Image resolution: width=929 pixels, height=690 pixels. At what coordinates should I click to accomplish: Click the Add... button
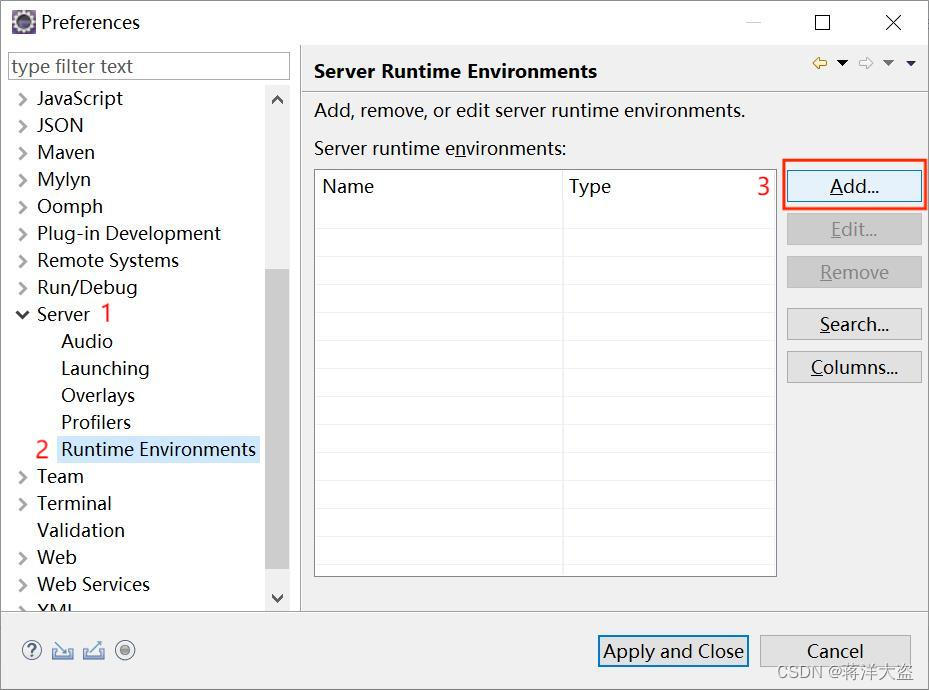click(x=854, y=187)
